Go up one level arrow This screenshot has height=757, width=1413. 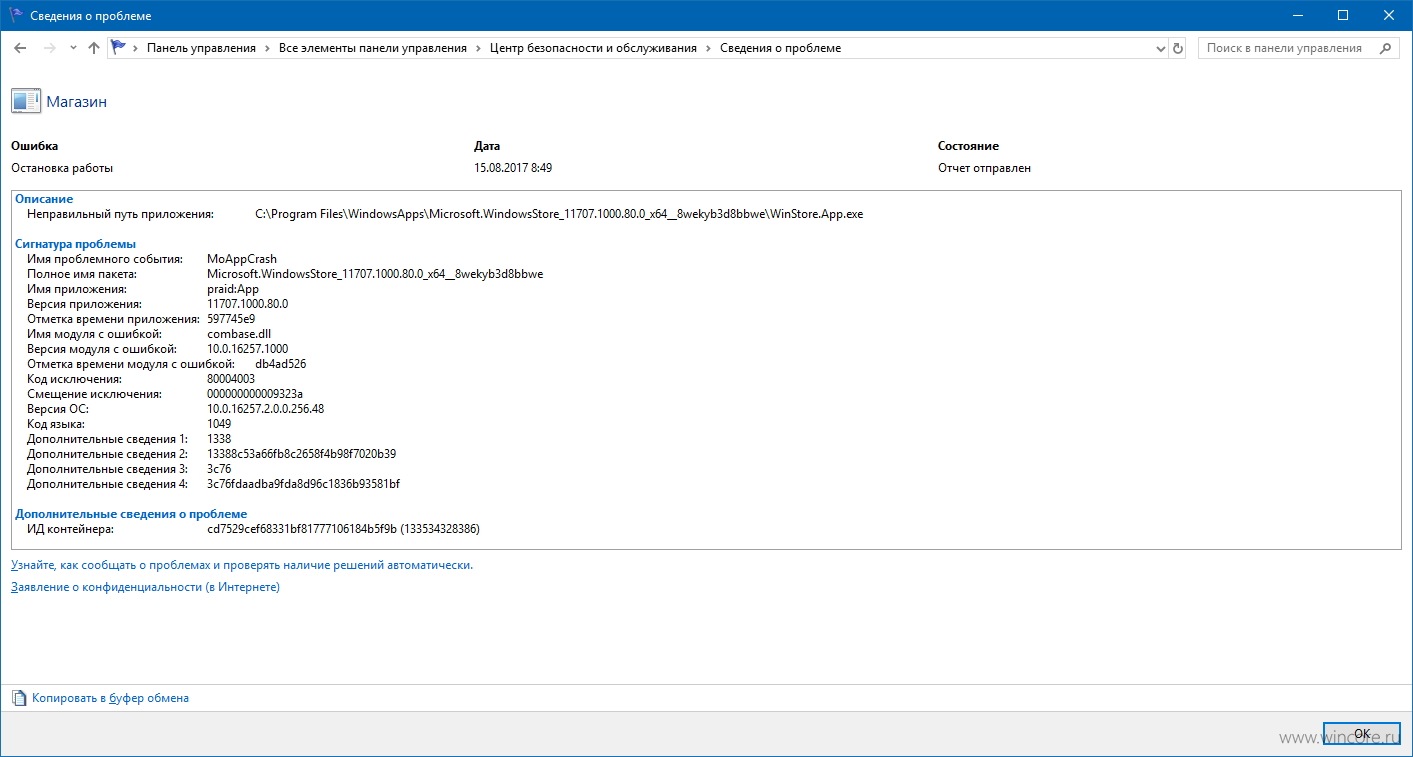point(94,48)
